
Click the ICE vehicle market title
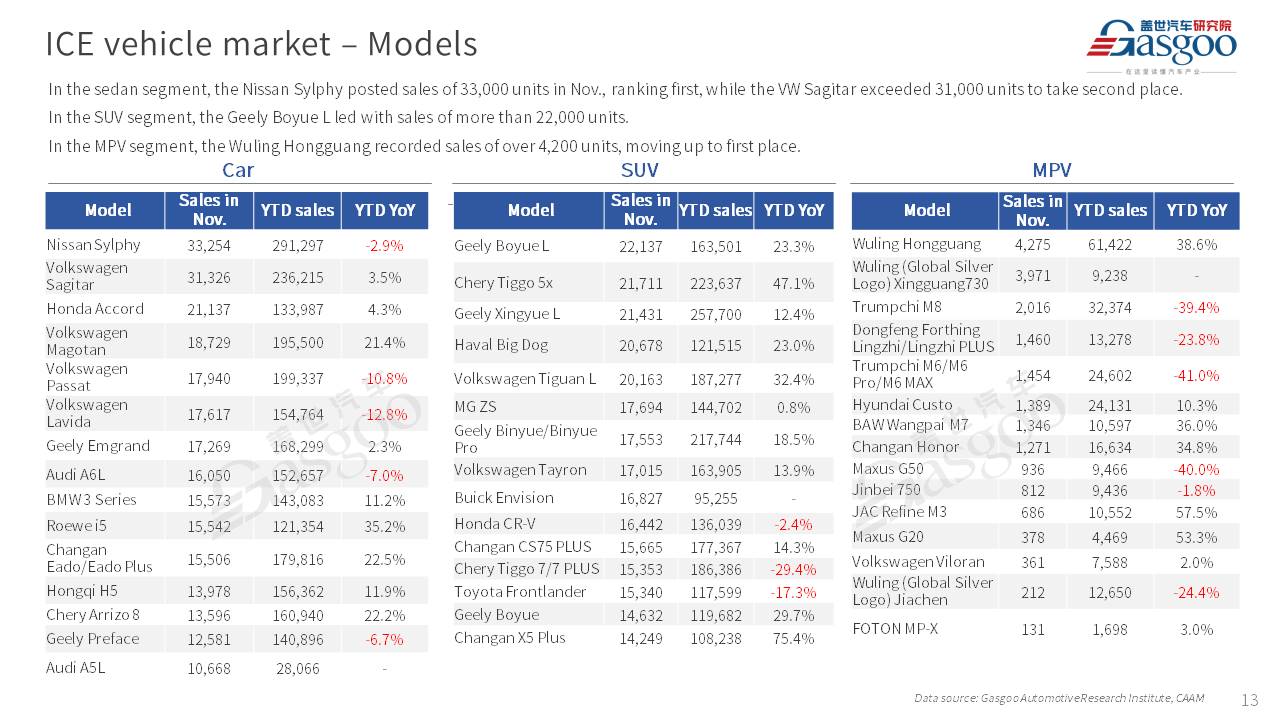click(x=261, y=44)
